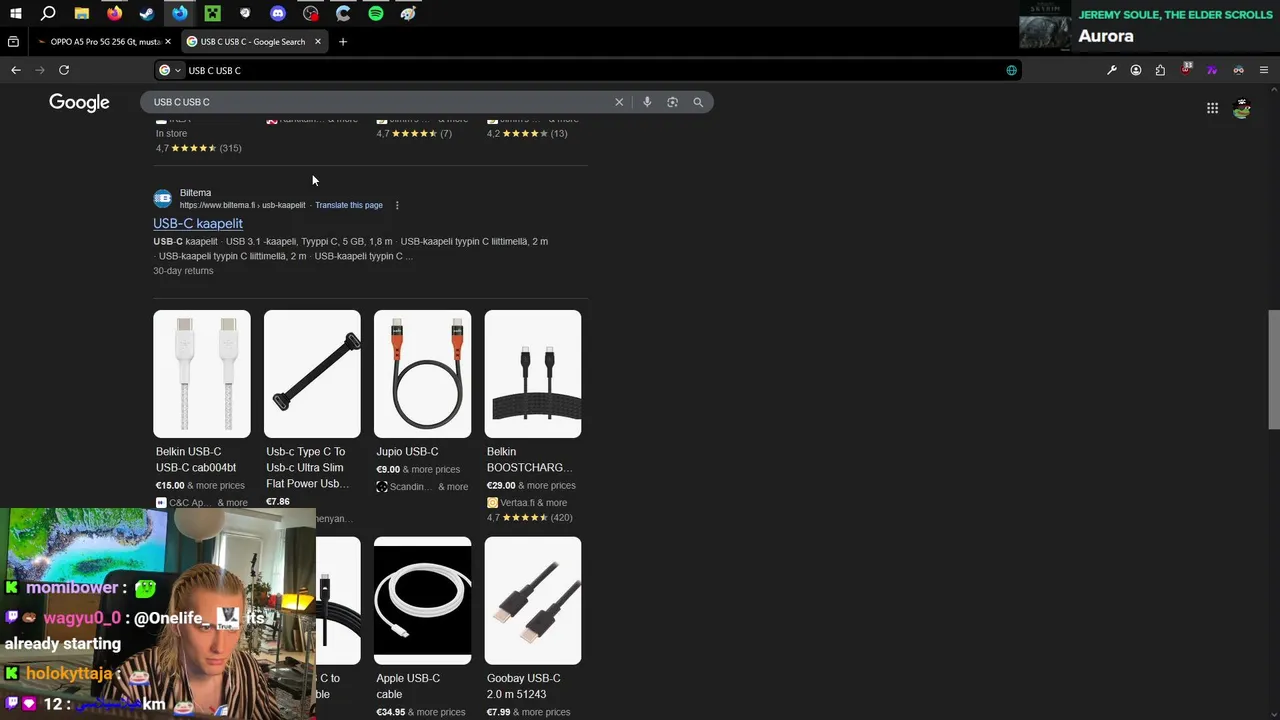Start voice search with microphone icon
Image resolution: width=1280 pixels, height=720 pixels.
647,102
